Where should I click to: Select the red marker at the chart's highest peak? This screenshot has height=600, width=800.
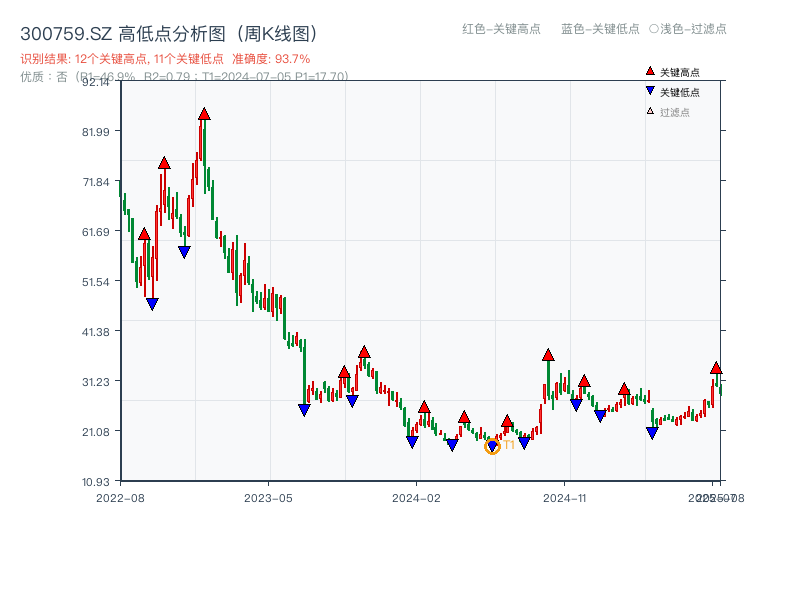204,115
